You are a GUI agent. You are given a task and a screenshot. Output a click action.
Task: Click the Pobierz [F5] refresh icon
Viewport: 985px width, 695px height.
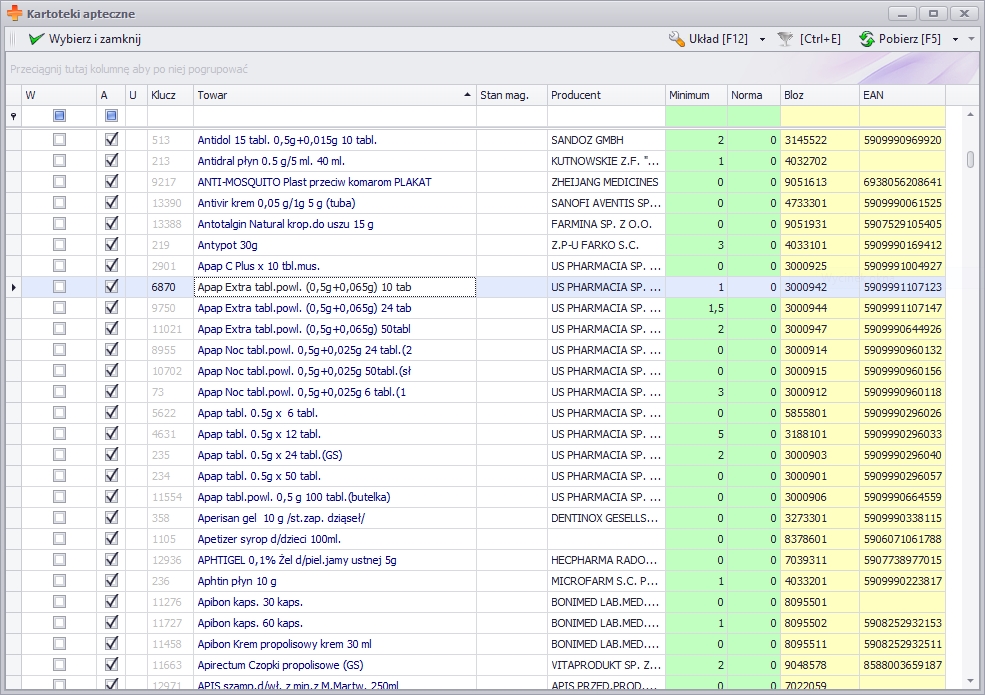click(867, 39)
